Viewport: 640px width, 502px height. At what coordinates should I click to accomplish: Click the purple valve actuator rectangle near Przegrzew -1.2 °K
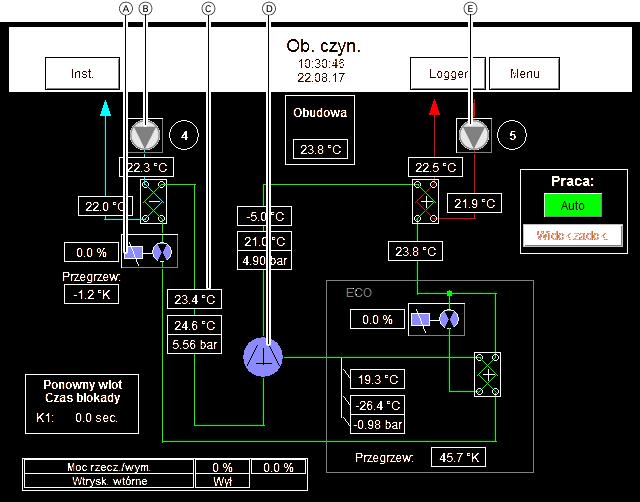133,253
